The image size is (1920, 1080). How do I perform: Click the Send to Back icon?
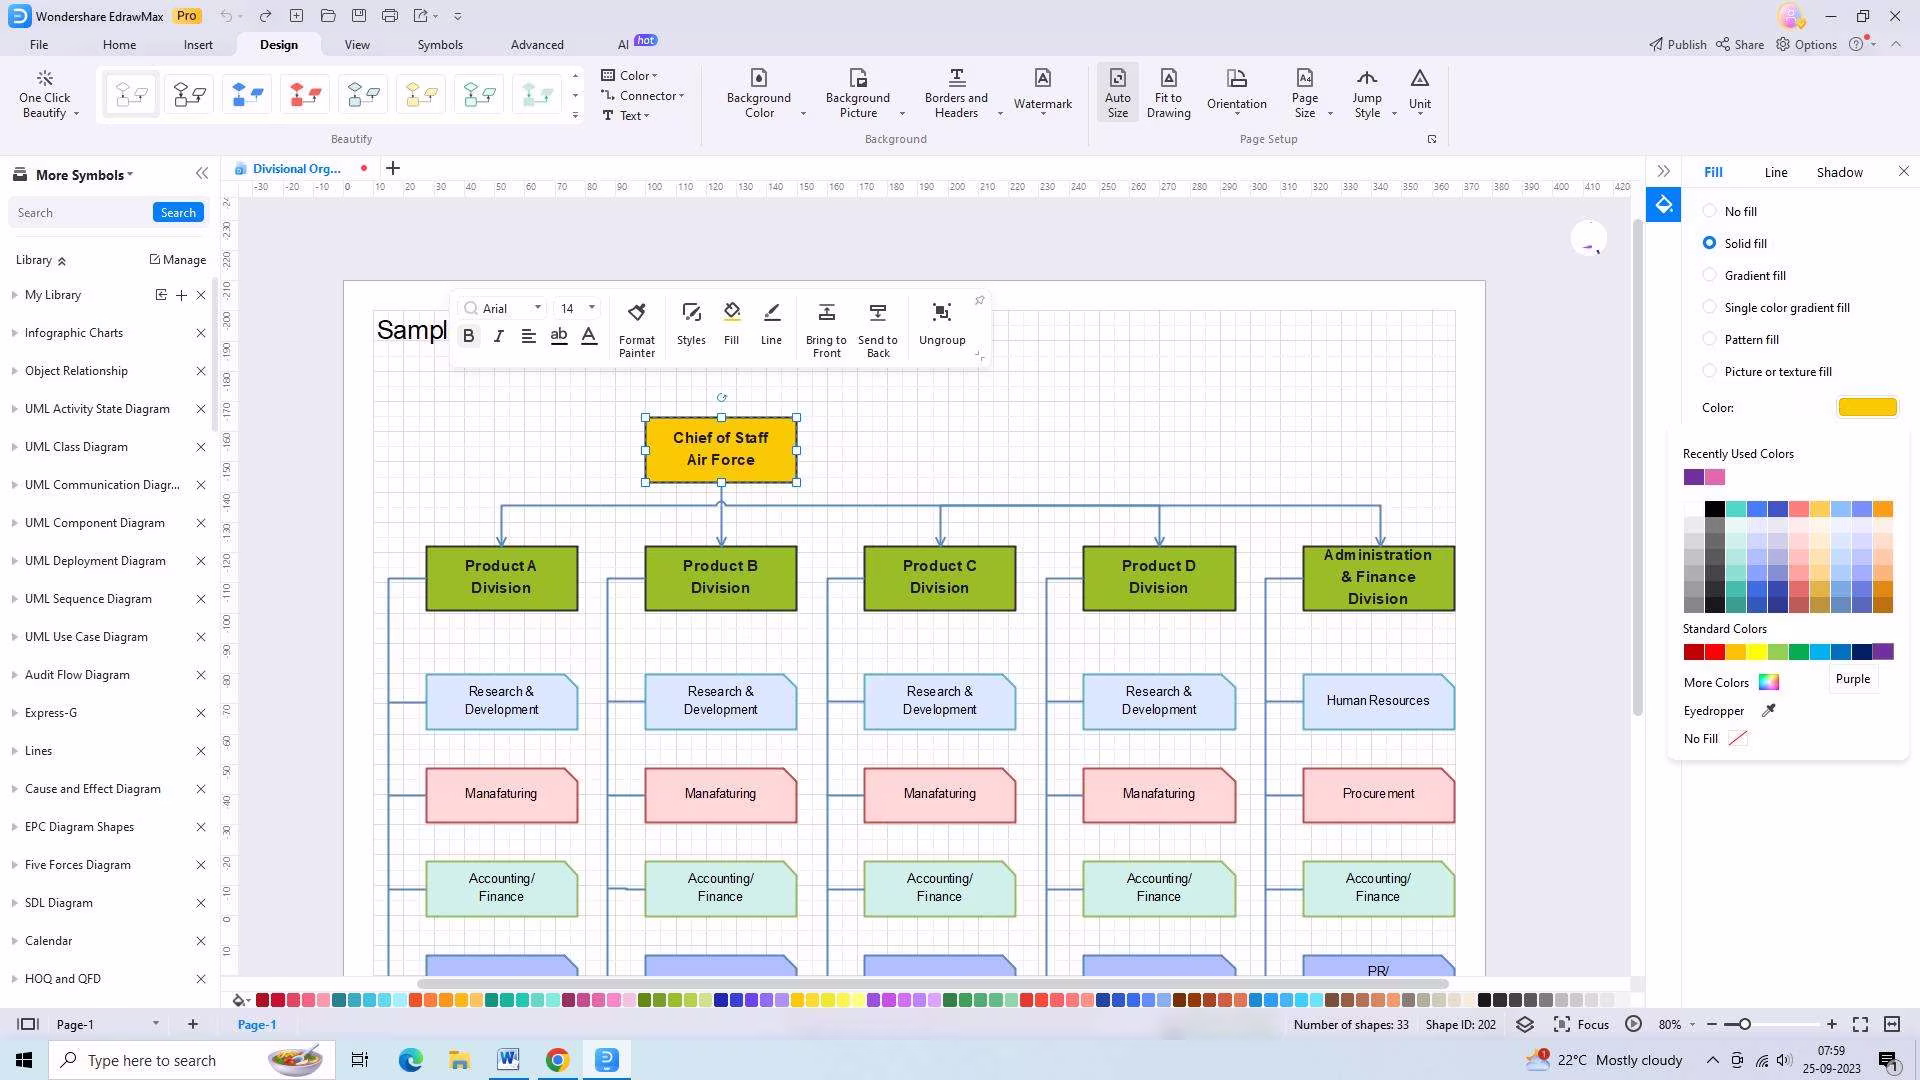877,313
